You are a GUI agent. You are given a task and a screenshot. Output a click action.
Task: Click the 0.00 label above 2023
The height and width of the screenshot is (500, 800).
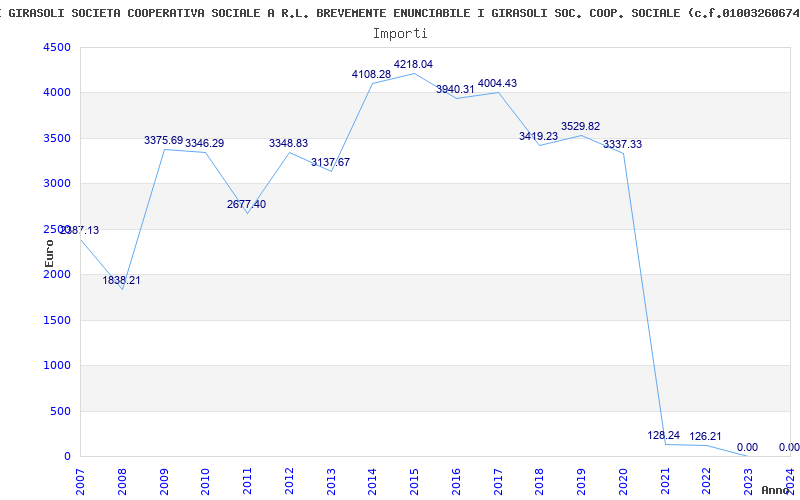pyautogui.click(x=747, y=447)
